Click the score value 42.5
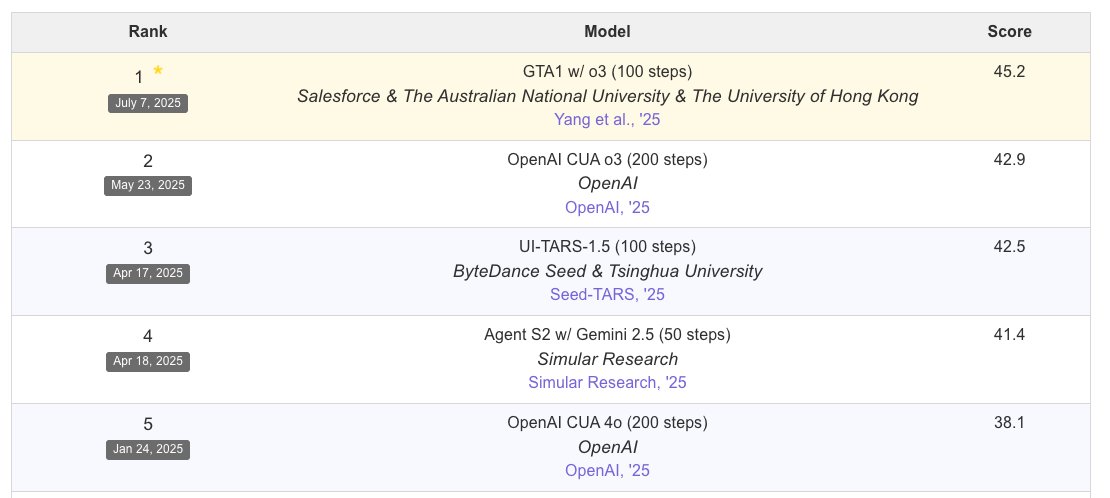Viewport: 1110px width, 498px height. pyautogui.click(x=1009, y=247)
